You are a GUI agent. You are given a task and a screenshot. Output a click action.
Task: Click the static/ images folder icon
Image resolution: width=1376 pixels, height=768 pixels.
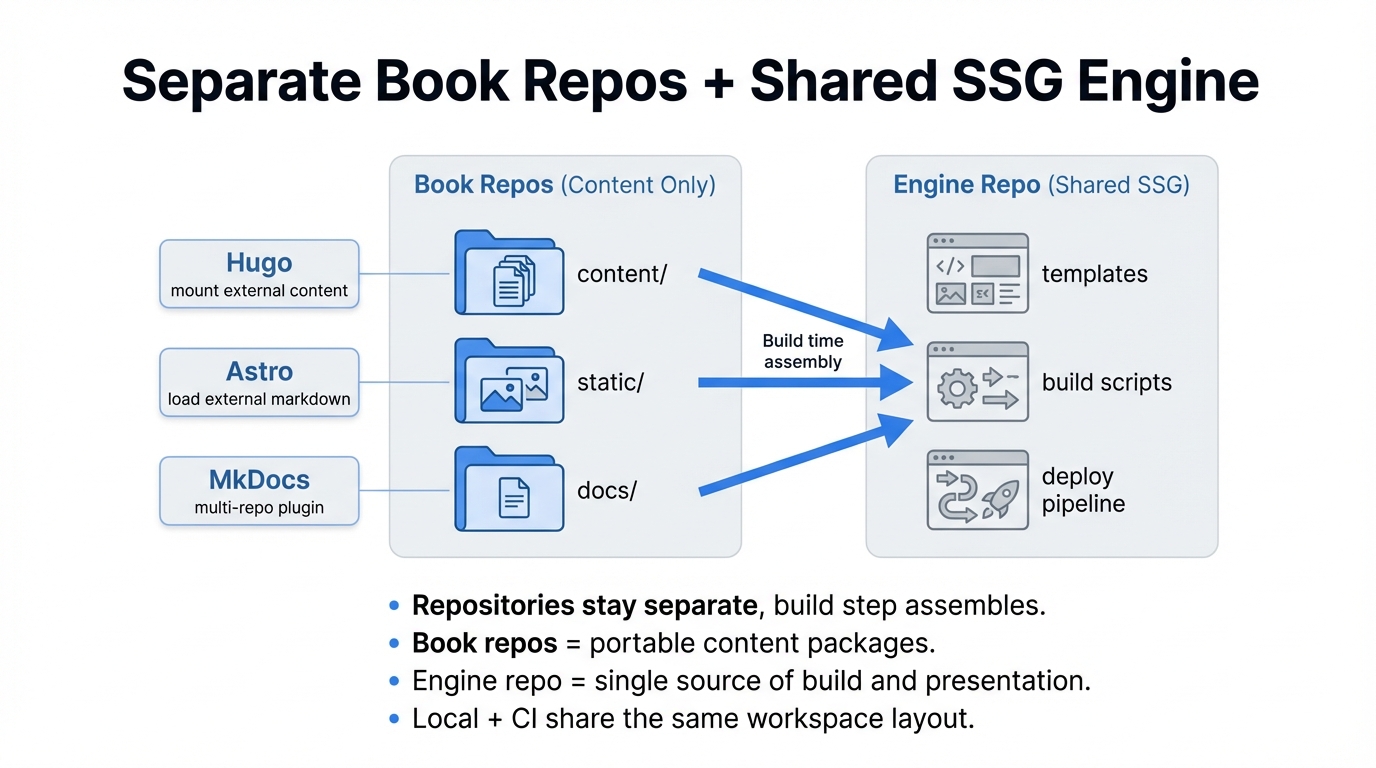(509, 382)
